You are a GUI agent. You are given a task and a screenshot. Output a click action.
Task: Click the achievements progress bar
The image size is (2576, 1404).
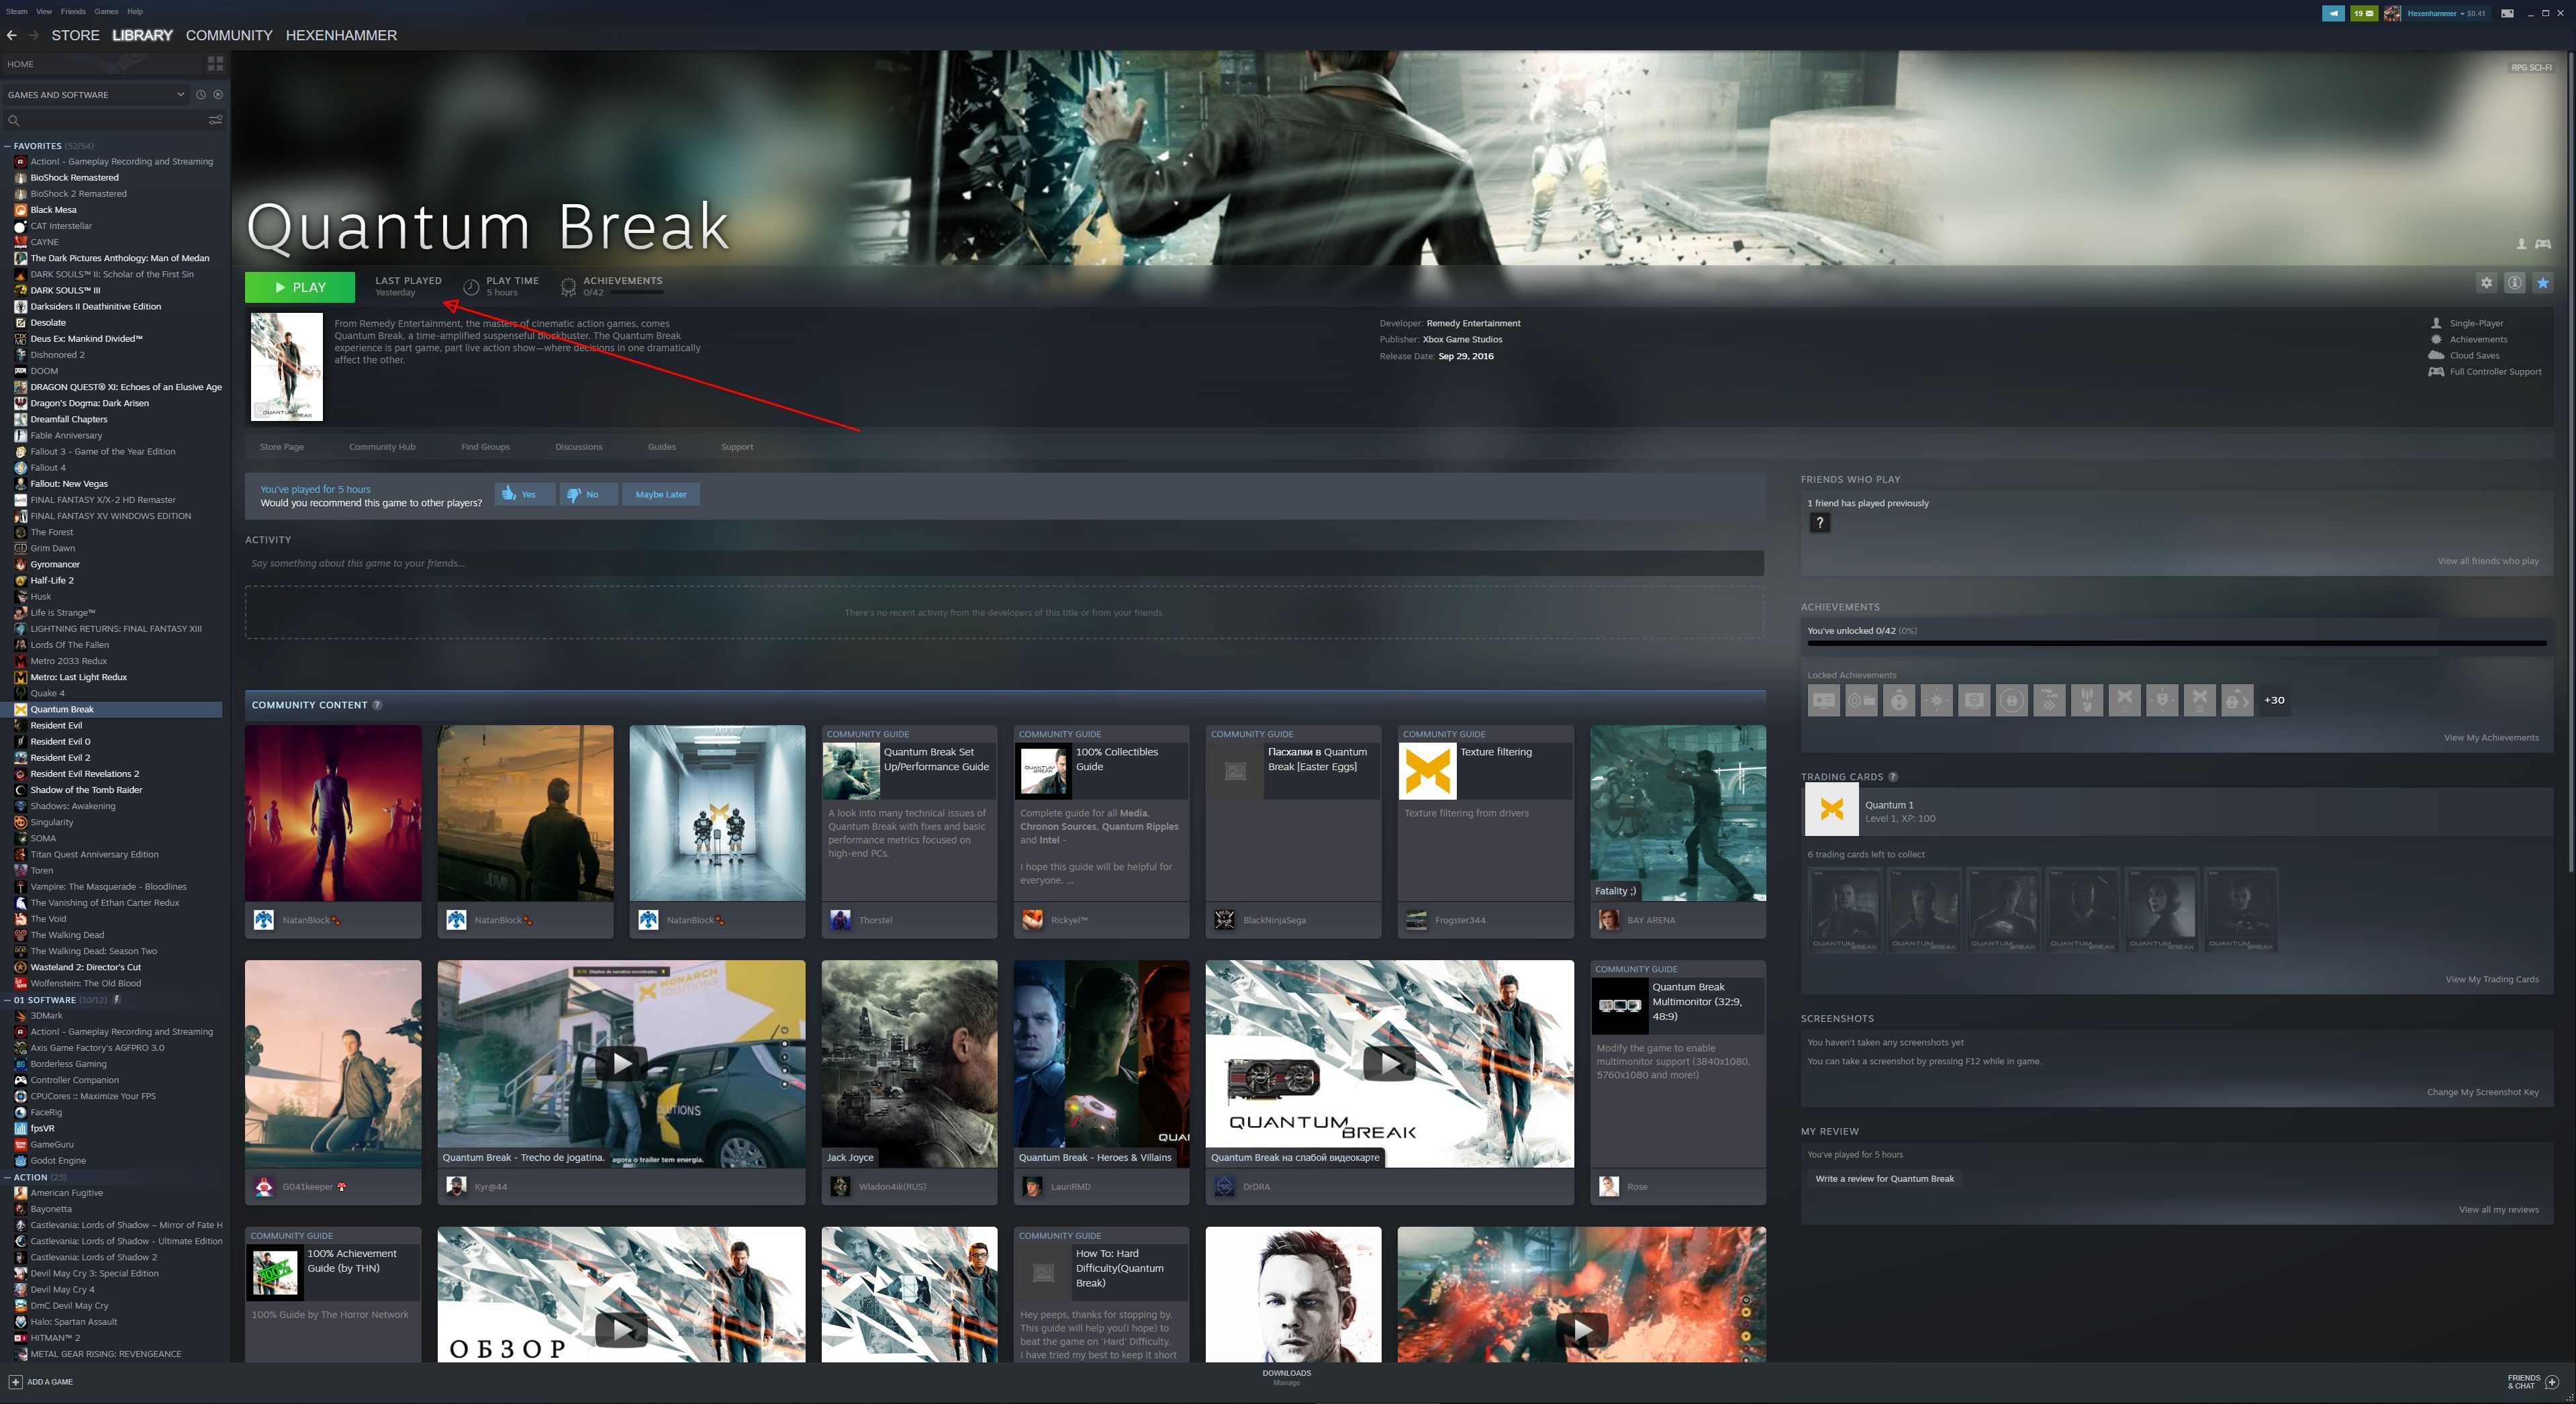[x=2176, y=643]
